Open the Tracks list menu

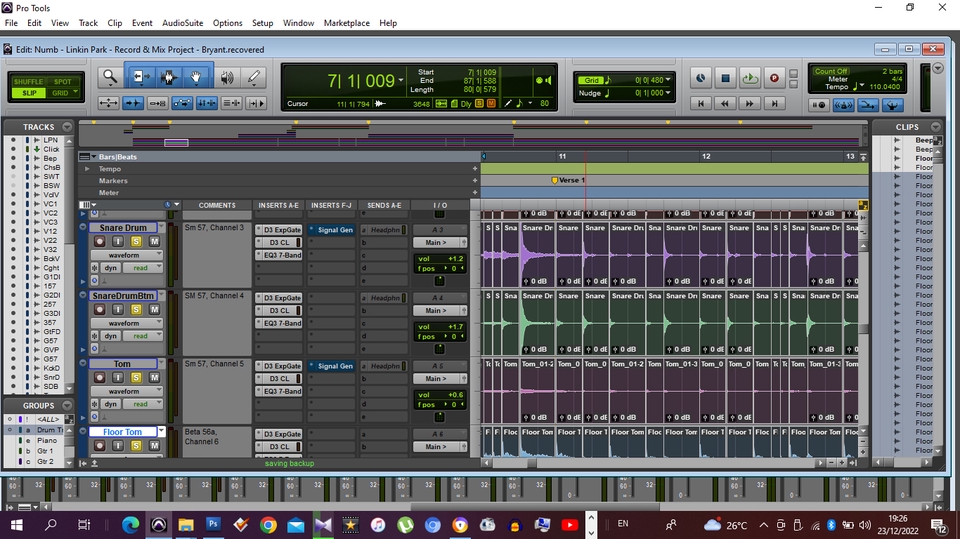(67, 127)
